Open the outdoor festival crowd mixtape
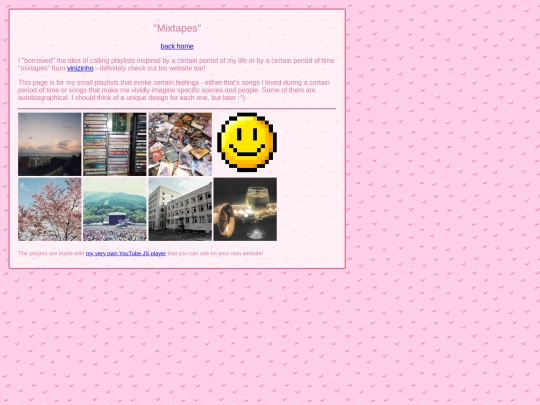The height and width of the screenshot is (405, 540). 115,209
